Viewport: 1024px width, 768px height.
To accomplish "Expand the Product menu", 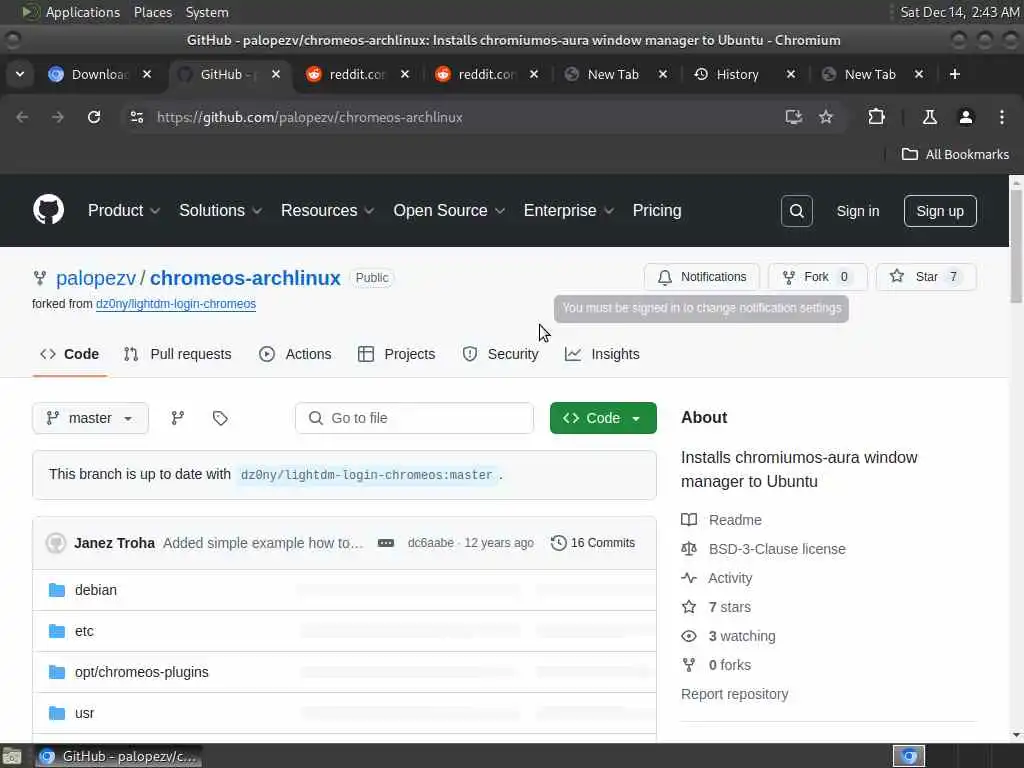I will click(123, 210).
